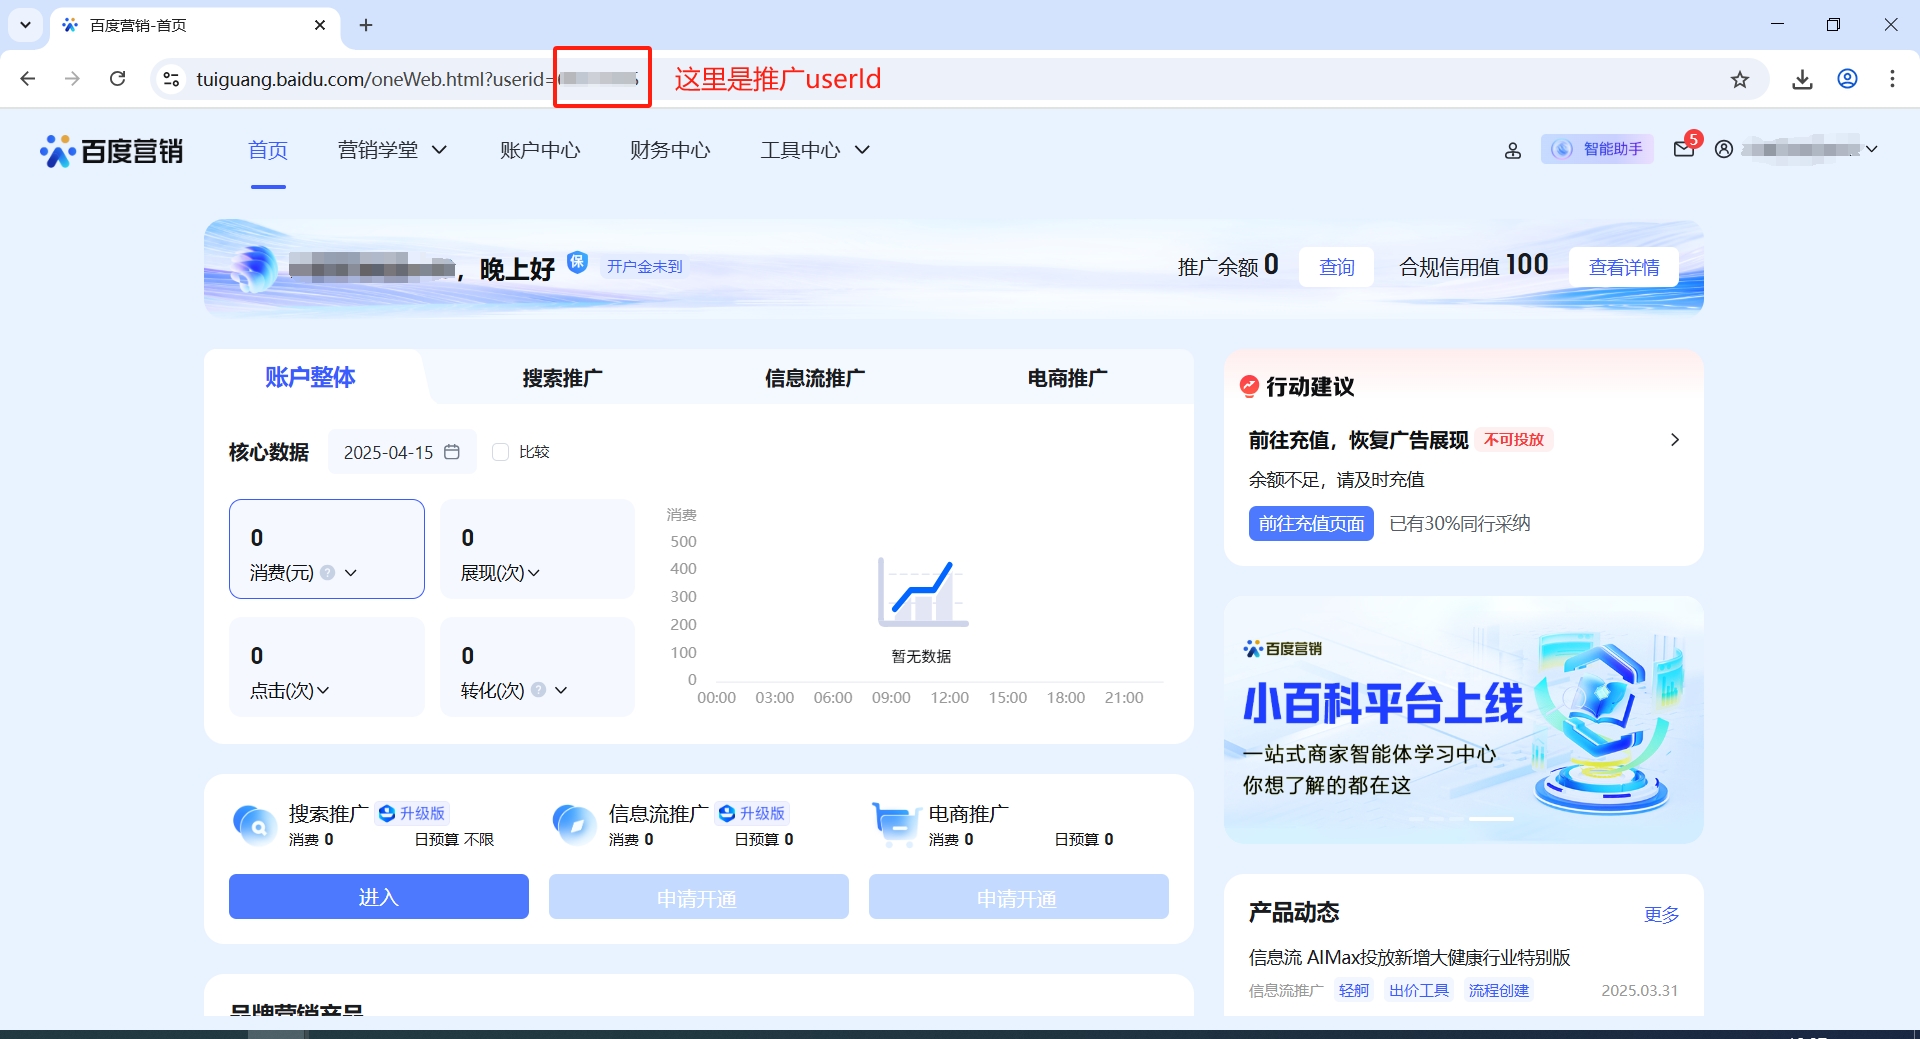This screenshot has height=1039, width=1920.
Task: Click the user contact icon beside 智能助手
Action: 1512,150
